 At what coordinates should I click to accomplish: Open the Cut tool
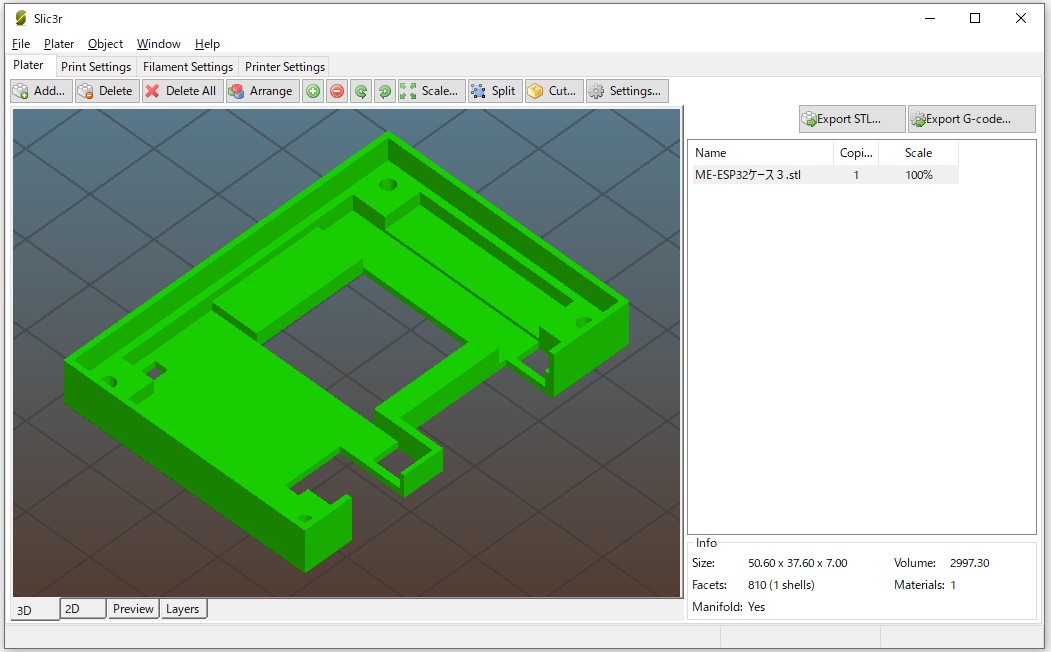(x=553, y=91)
